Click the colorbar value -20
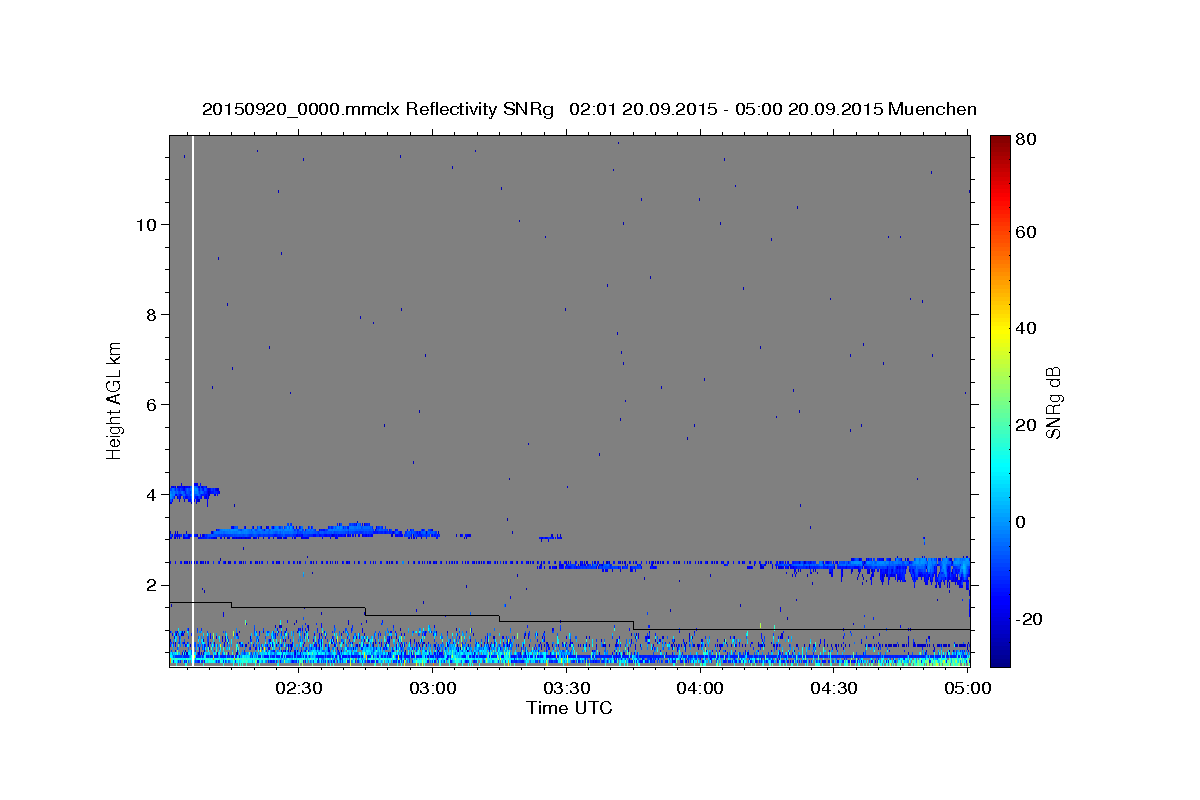The width and height of the screenshot is (1200, 800). point(1029,619)
